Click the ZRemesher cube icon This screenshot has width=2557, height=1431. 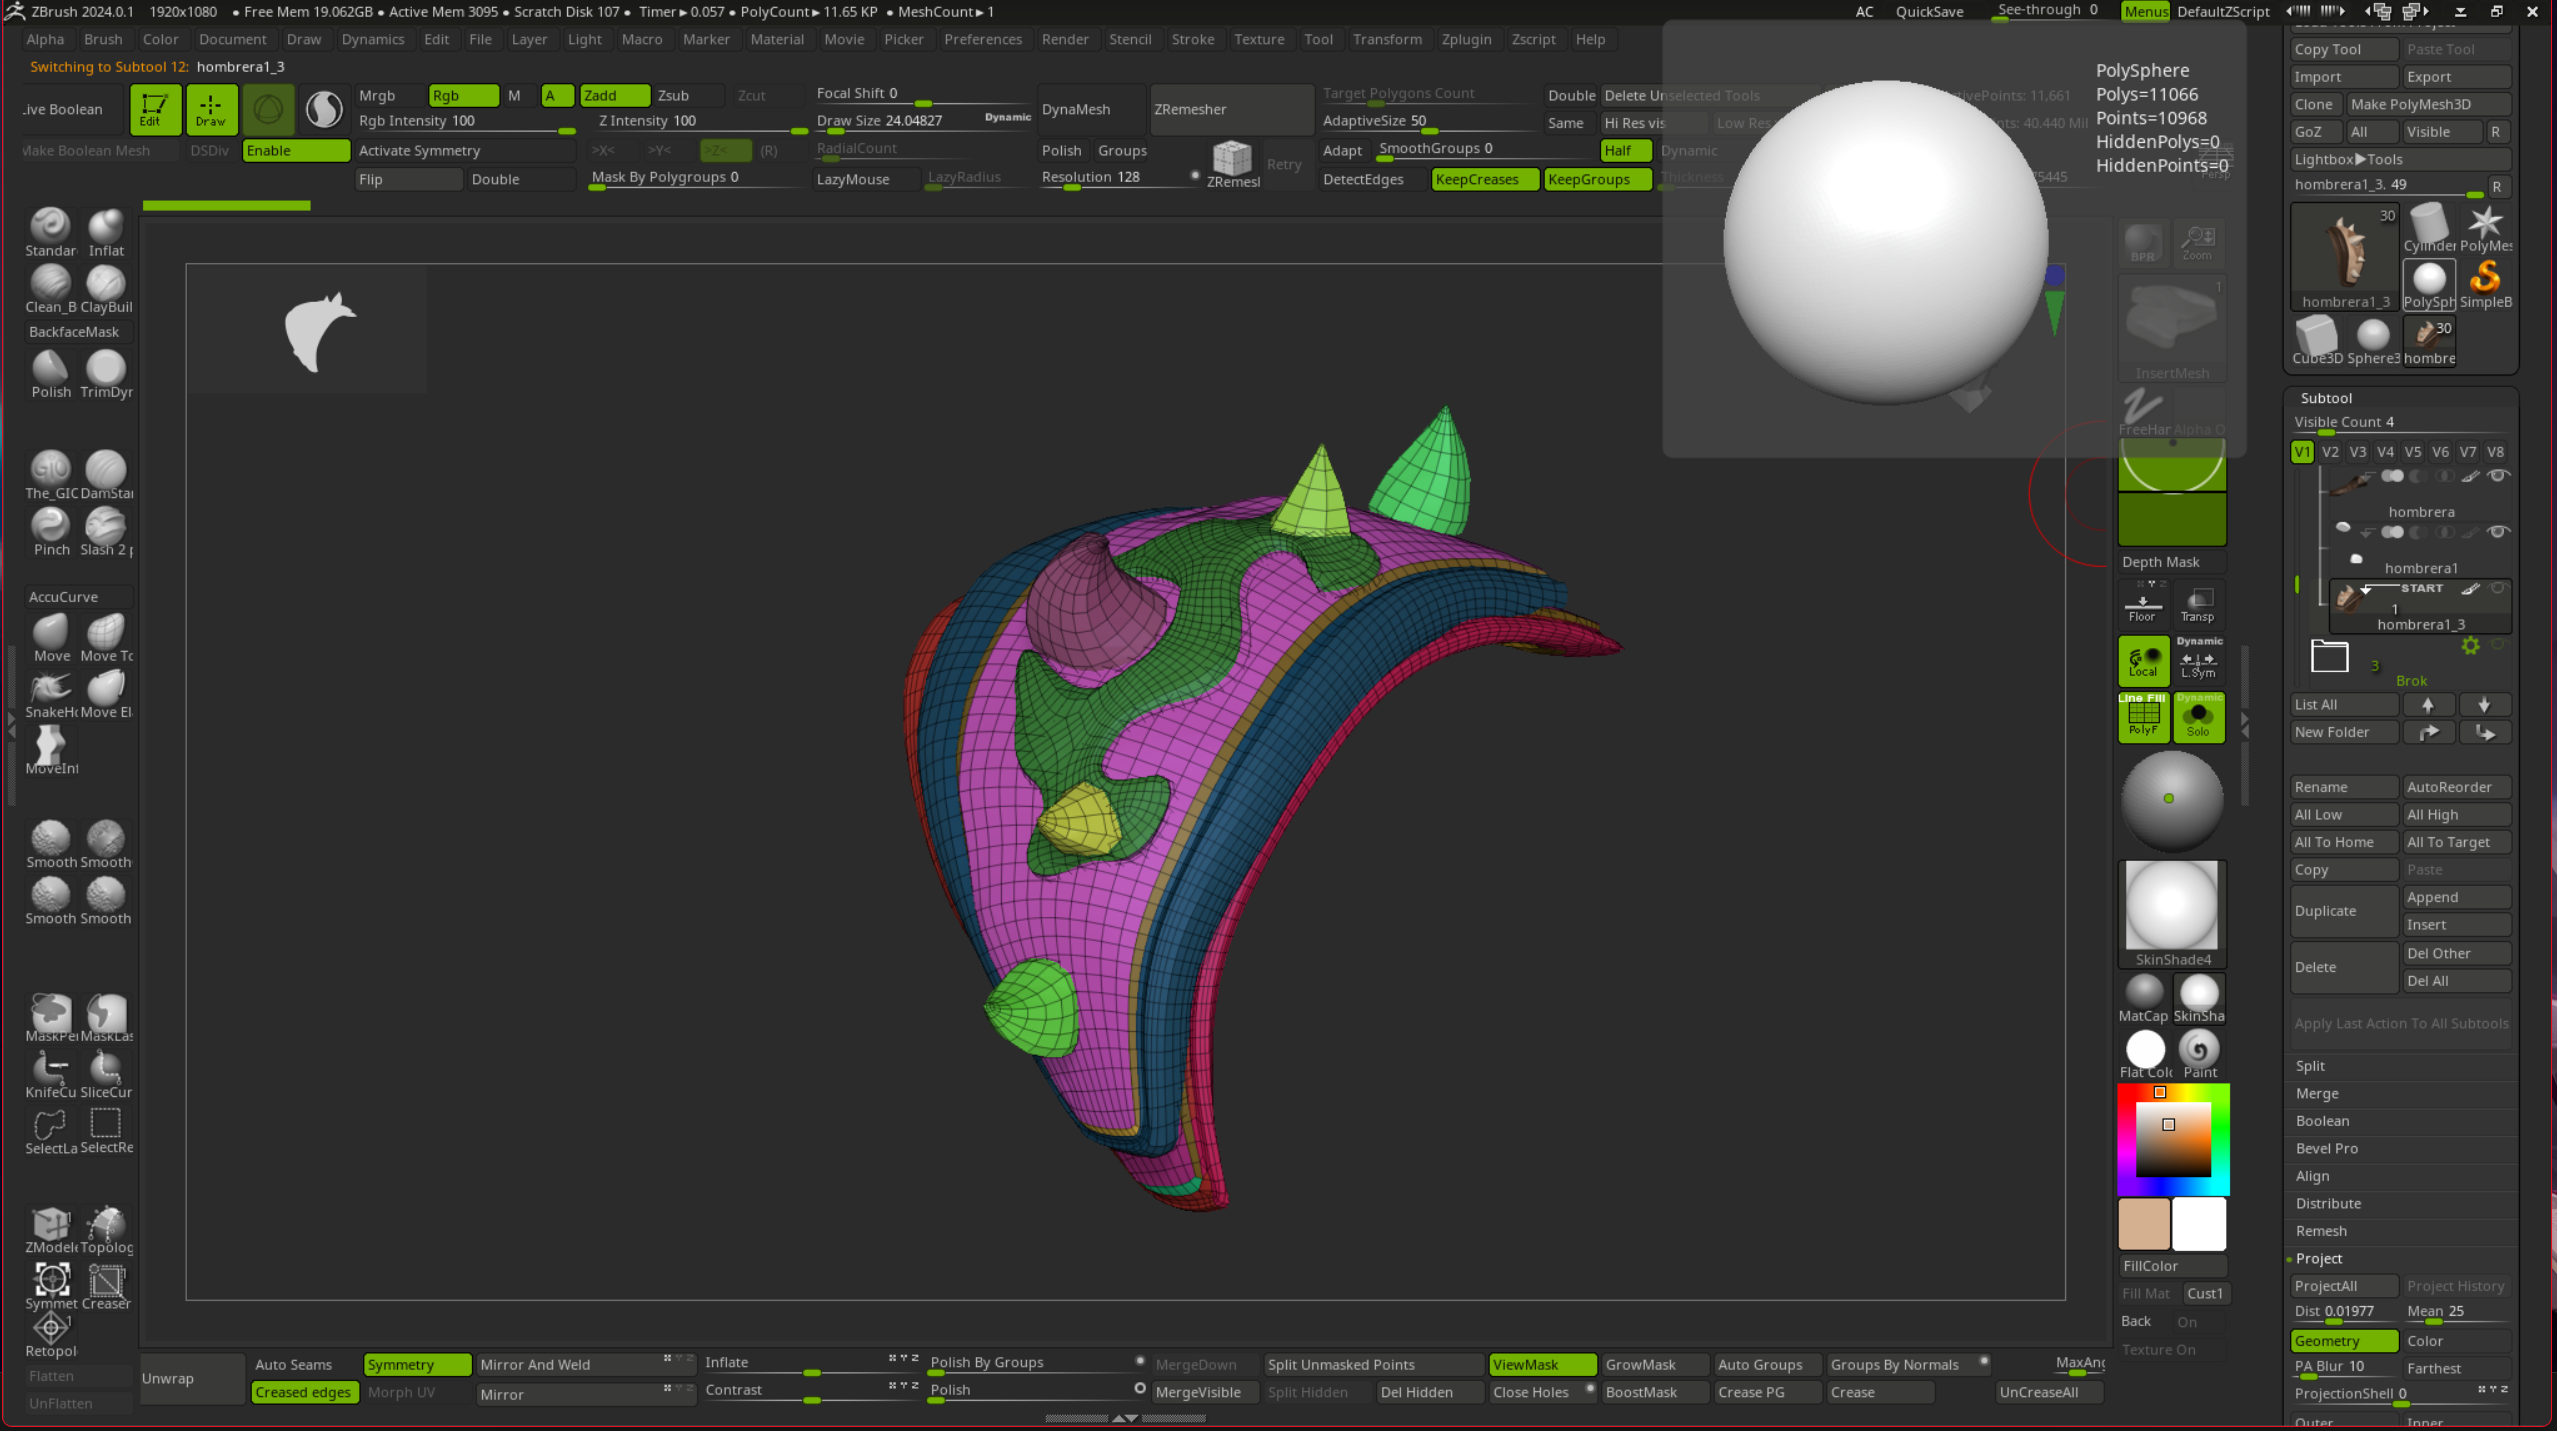(1232, 158)
